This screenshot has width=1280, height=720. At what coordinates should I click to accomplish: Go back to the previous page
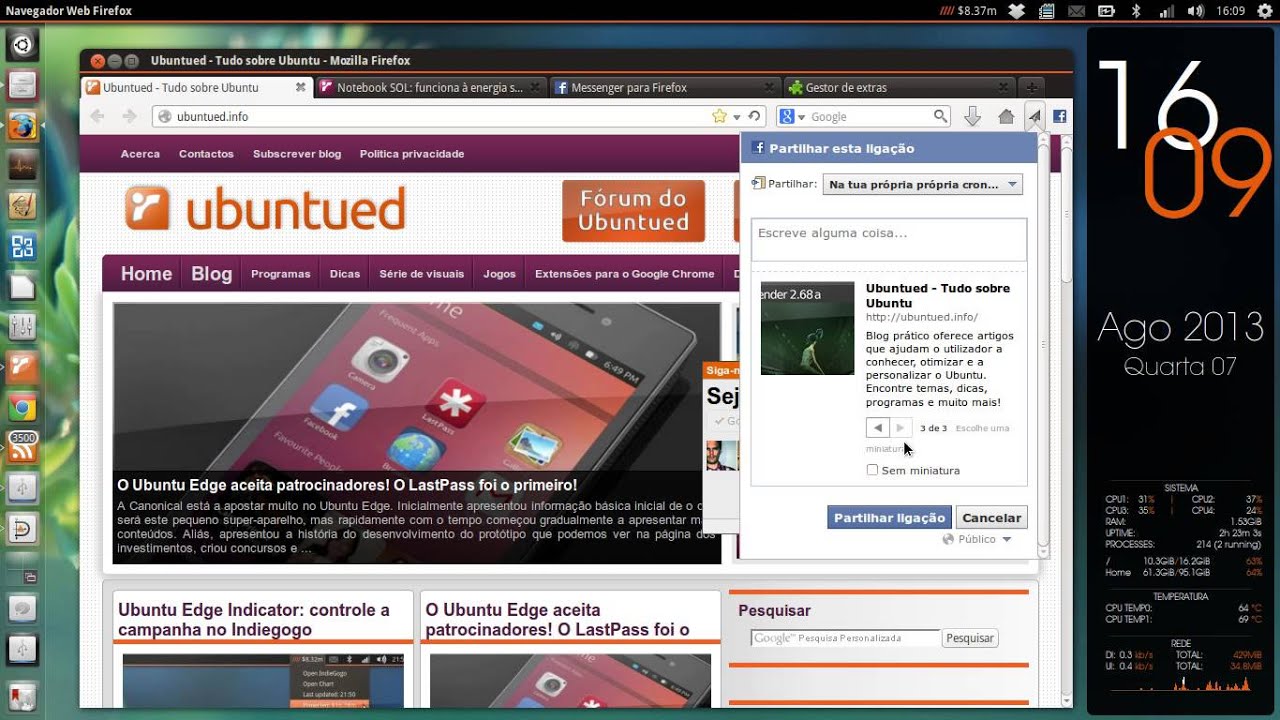coord(97,116)
